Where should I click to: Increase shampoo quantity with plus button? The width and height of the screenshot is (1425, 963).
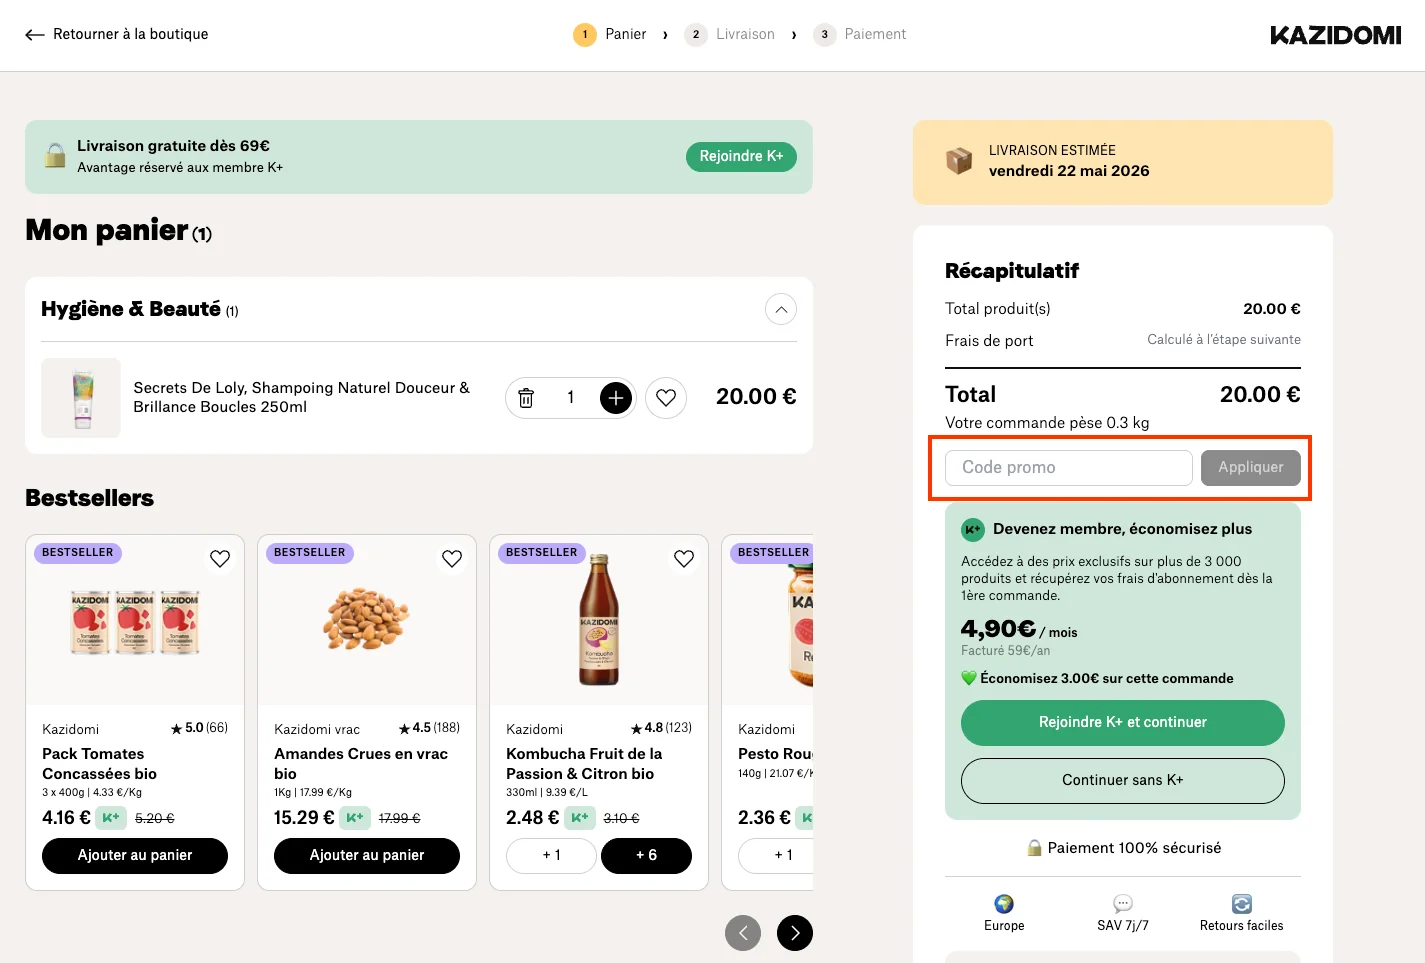click(616, 398)
